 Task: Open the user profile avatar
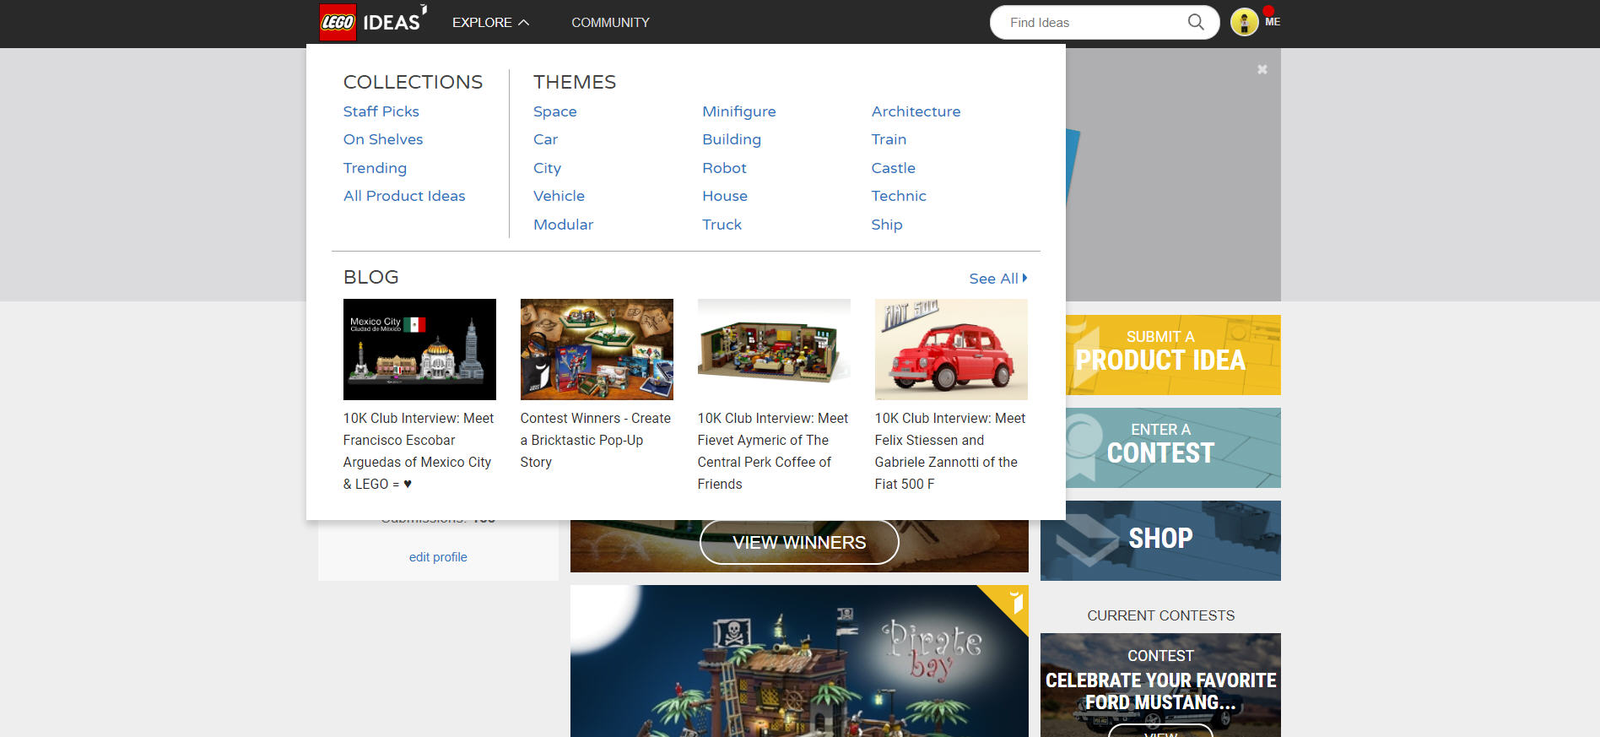tap(1244, 22)
